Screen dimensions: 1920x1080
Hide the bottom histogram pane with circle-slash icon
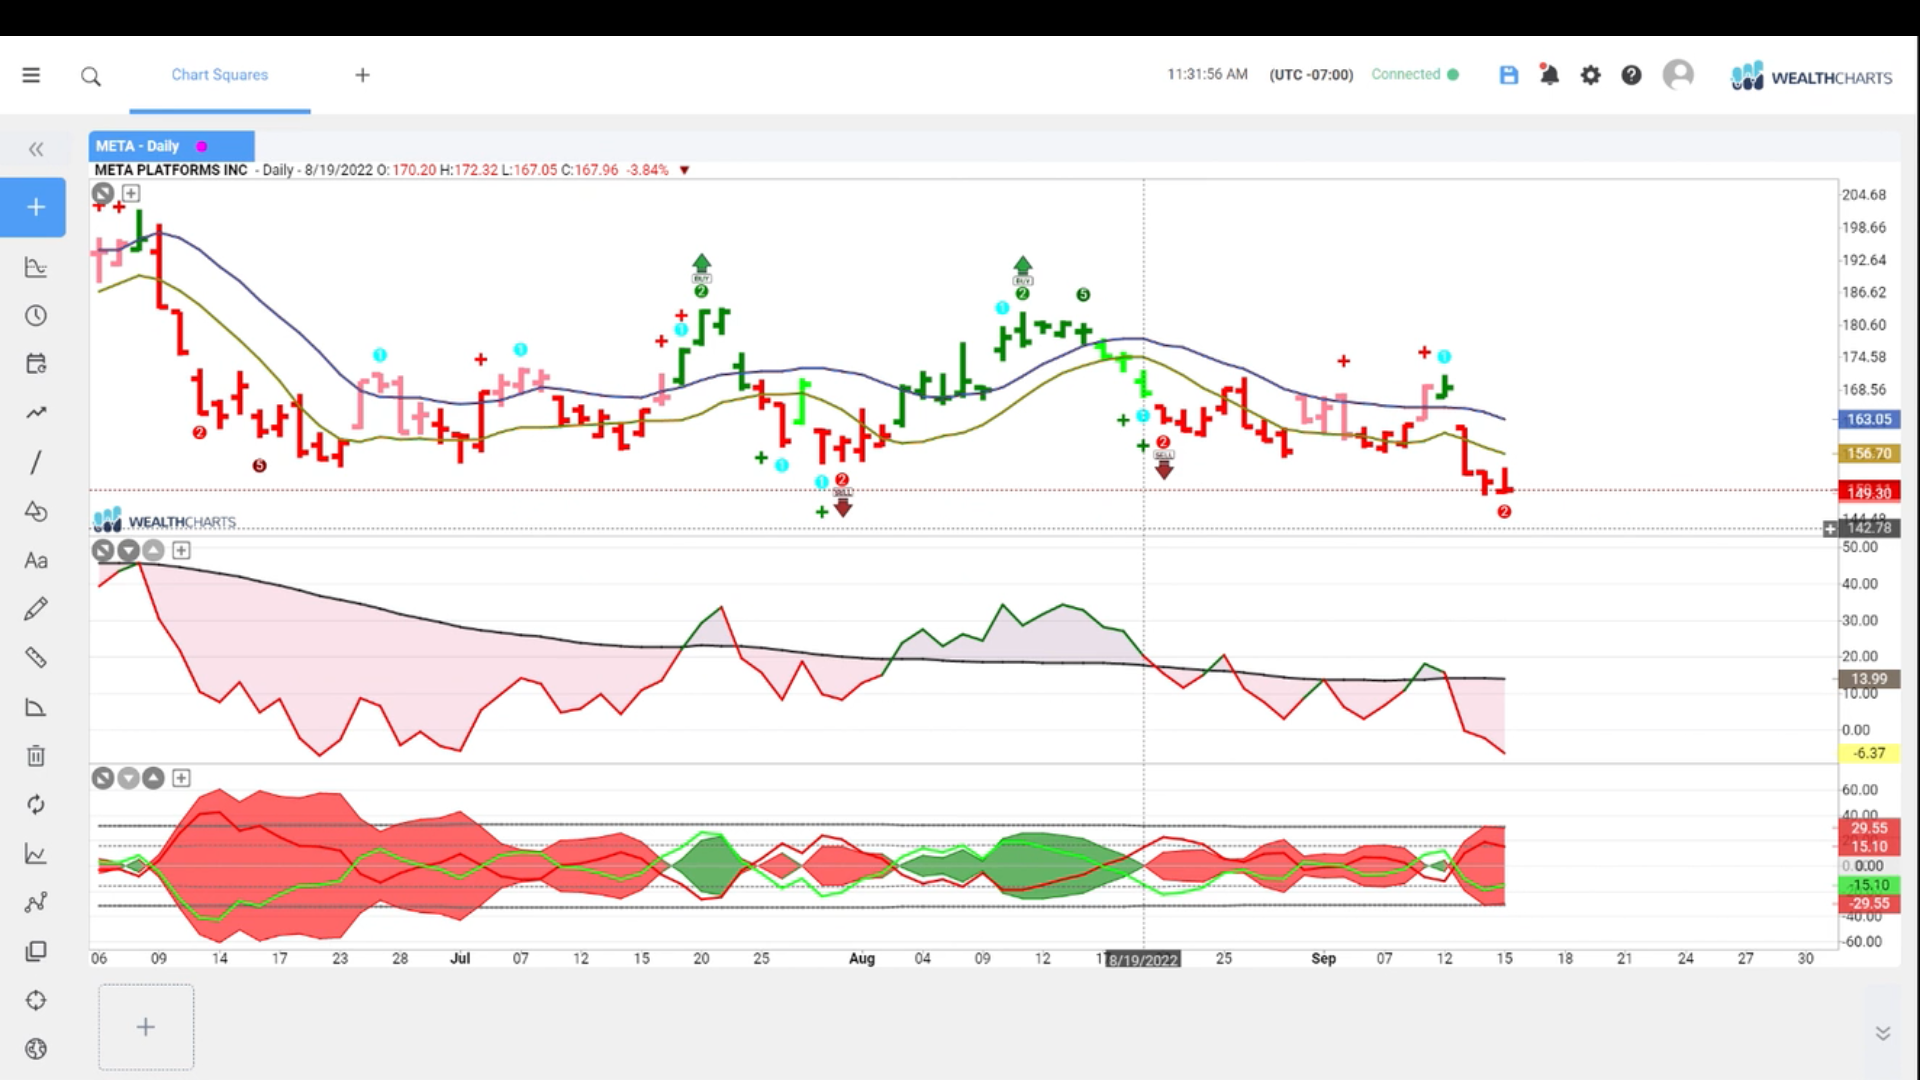[103, 778]
